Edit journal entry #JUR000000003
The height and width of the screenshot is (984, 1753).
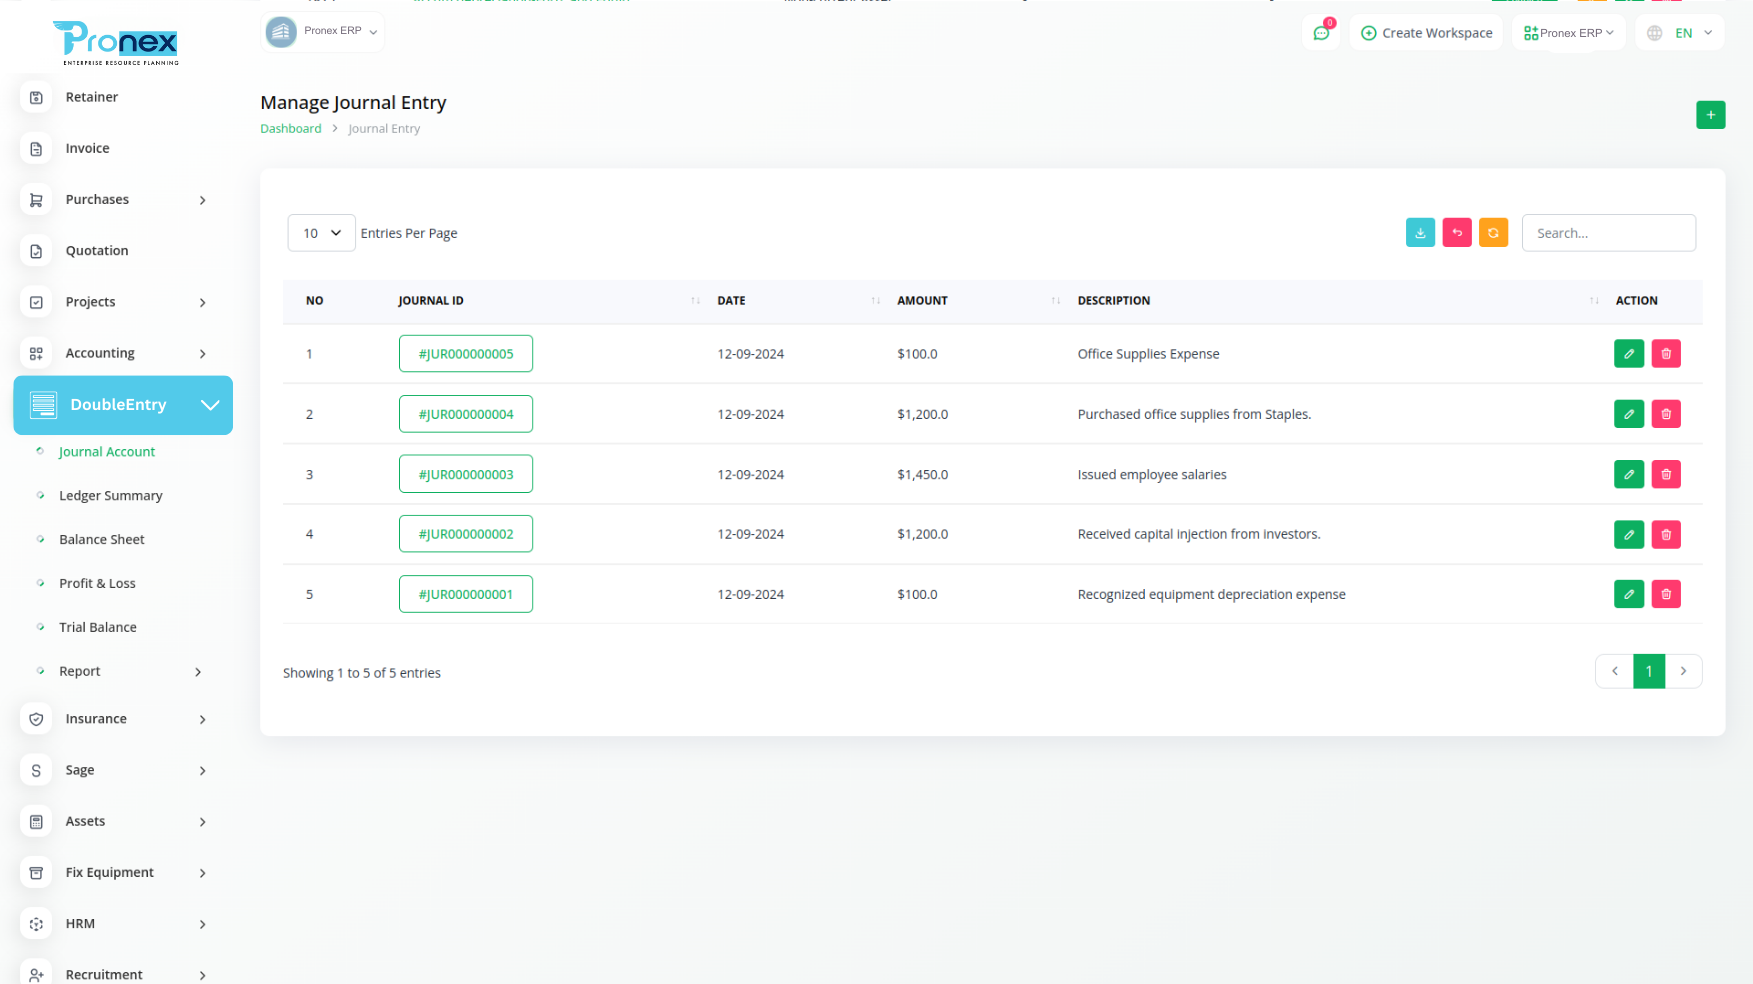click(x=1629, y=474)
